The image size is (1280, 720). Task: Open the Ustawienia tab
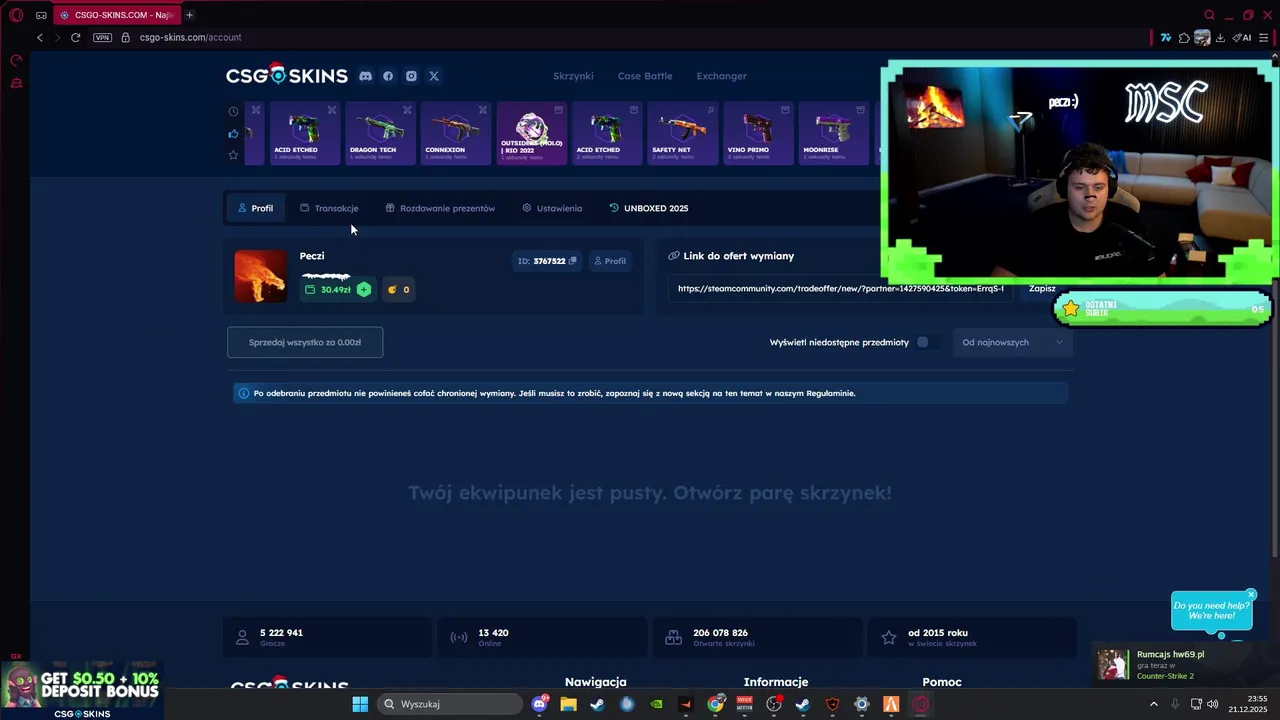coord(552,208)
